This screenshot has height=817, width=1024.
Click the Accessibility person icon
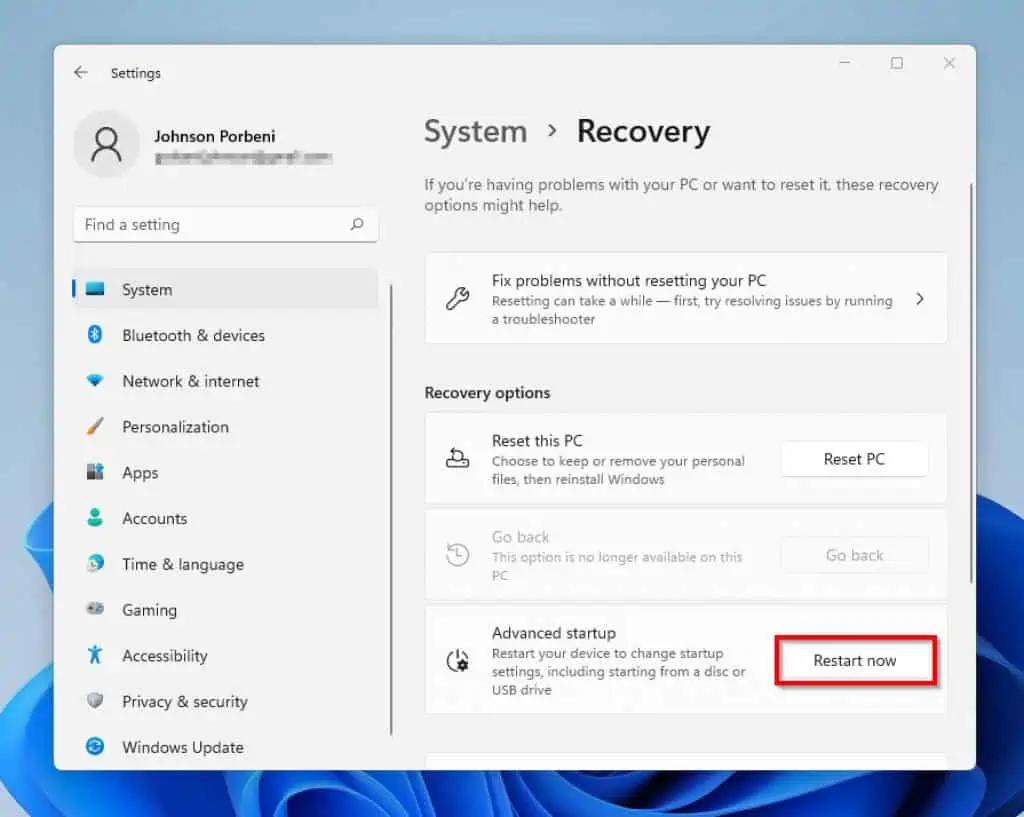coord(95,656)
